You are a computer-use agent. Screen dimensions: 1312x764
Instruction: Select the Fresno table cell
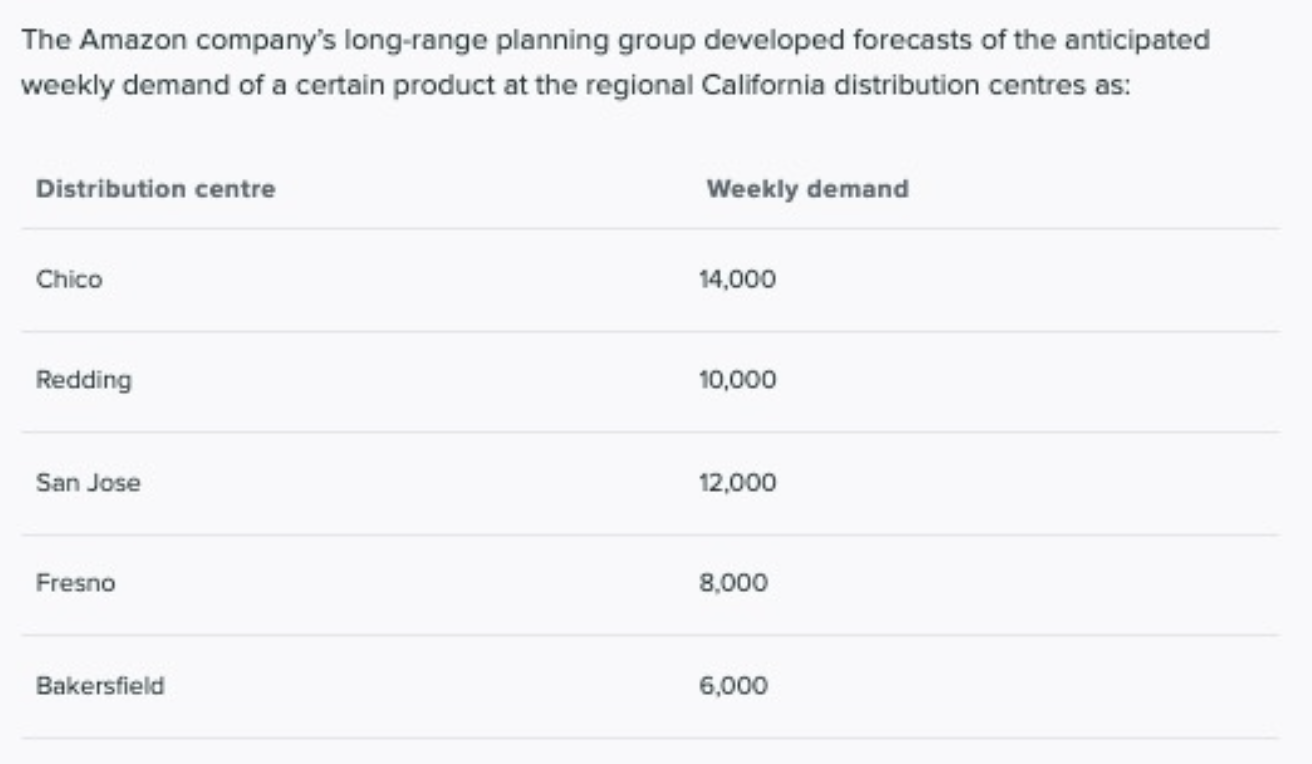pos(75,583)
